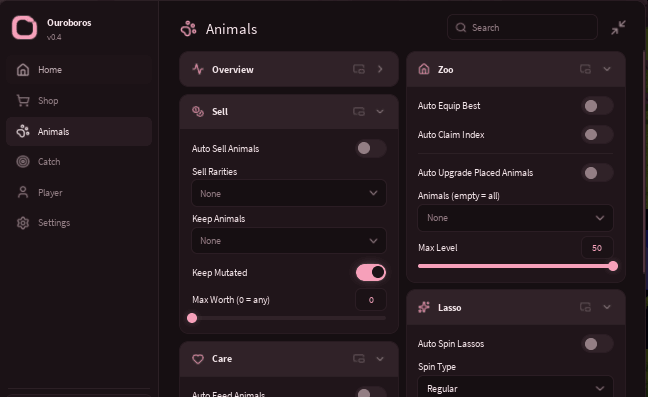Click the Home house icon

point(23,70)
